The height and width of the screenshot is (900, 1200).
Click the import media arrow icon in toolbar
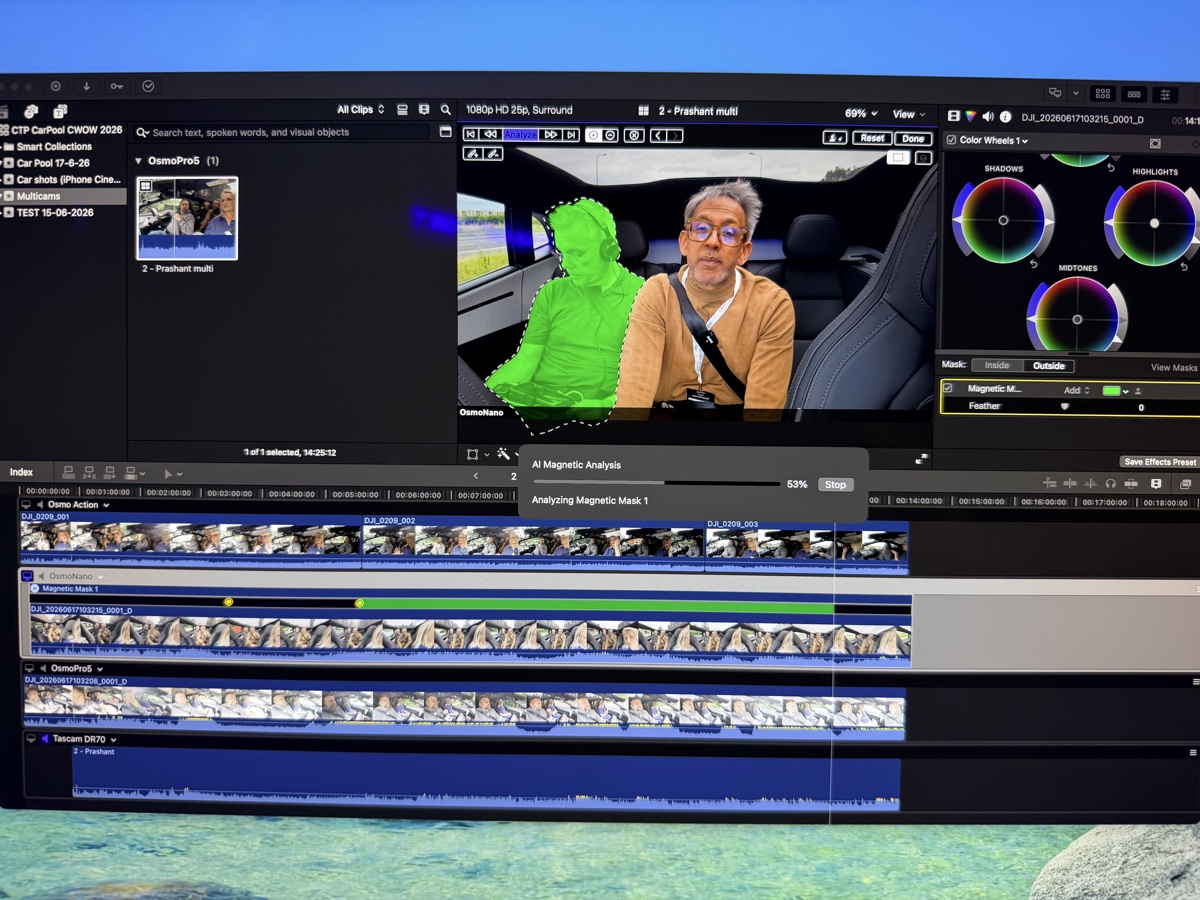86,86
